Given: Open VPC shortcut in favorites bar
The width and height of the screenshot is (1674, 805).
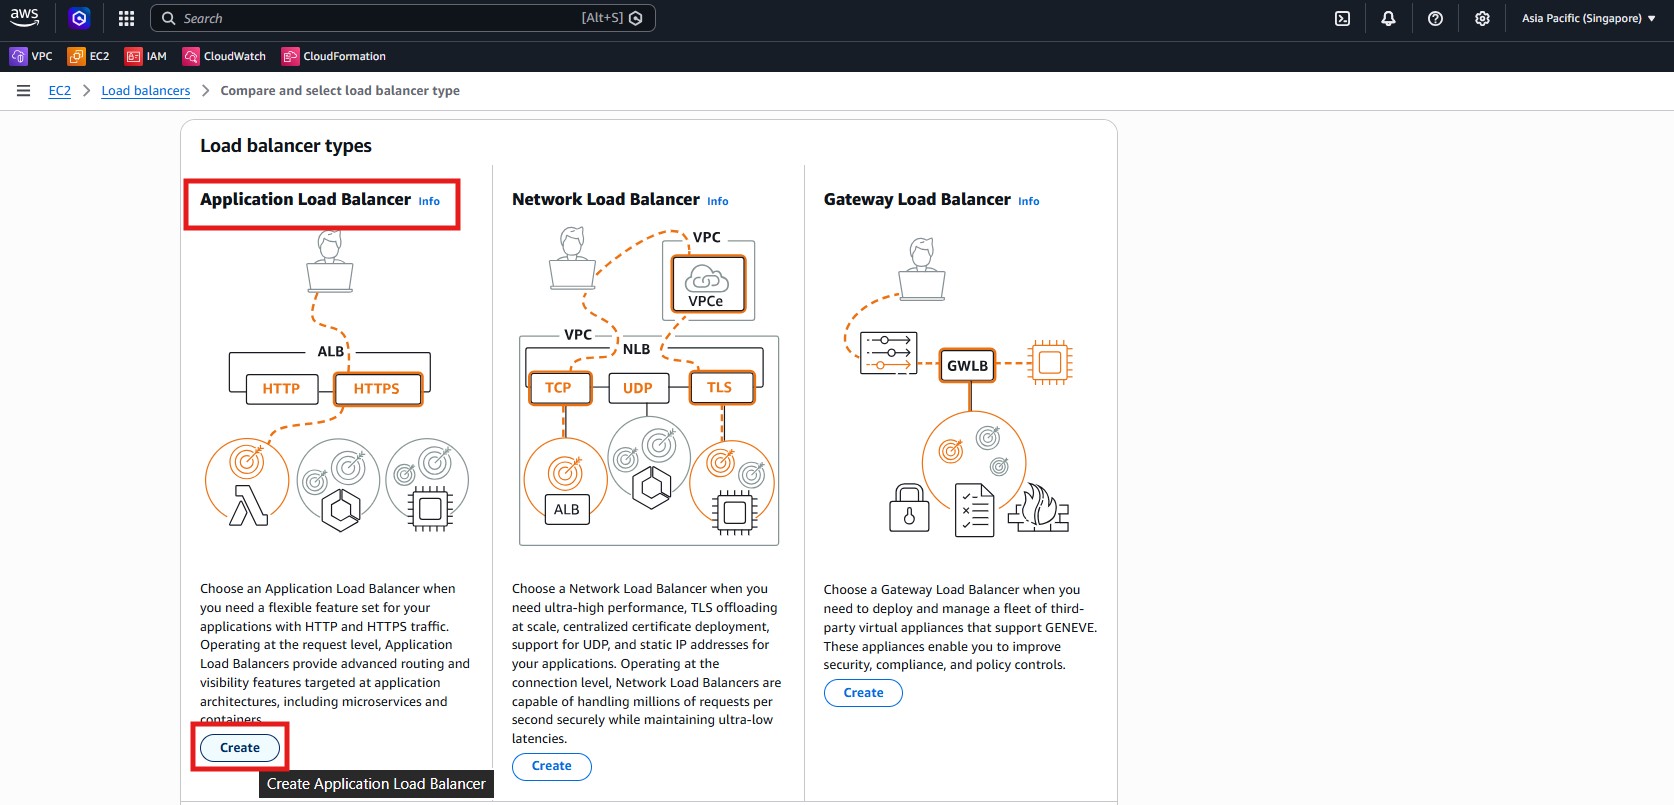Looking at the screenshot, I should [x=31, y=56].
